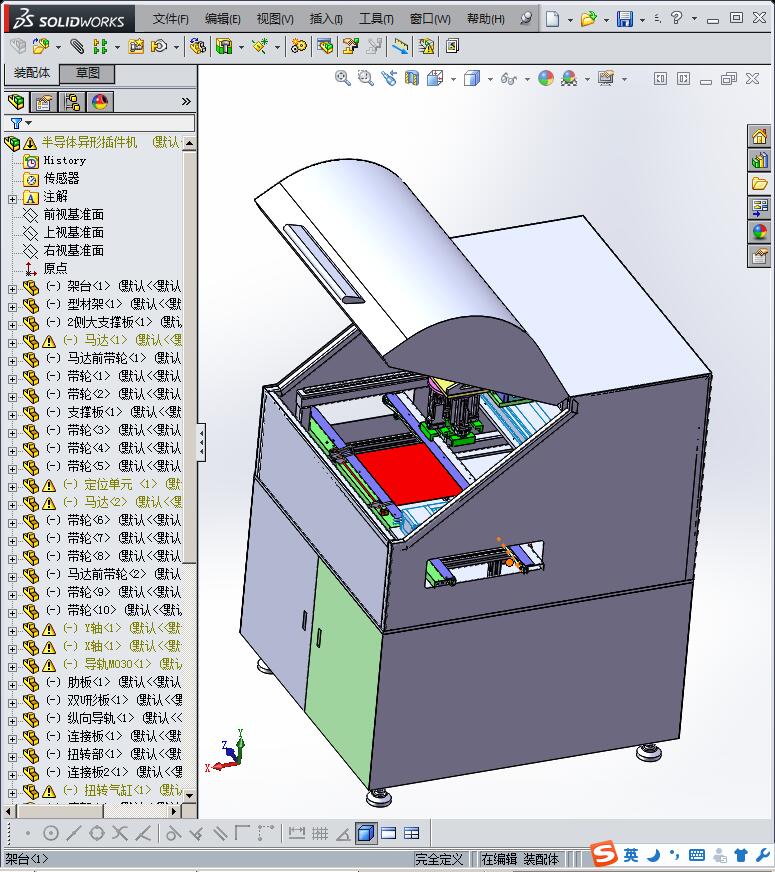Select 前视基准面 in the feature tree
Image resolution: width=775 pixels, height=872 pixels.
point(73,215)
